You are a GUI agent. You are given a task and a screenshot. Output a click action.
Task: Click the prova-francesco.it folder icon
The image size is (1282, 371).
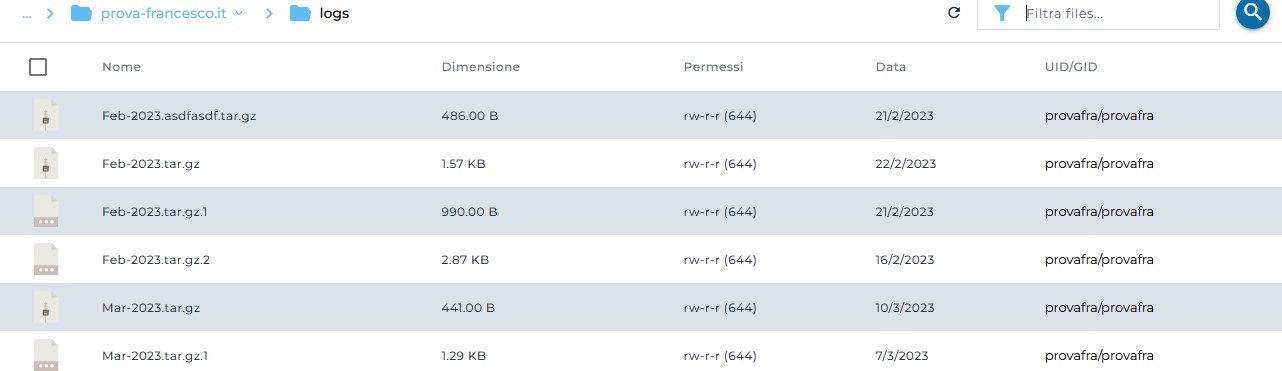tap(81, 13)
